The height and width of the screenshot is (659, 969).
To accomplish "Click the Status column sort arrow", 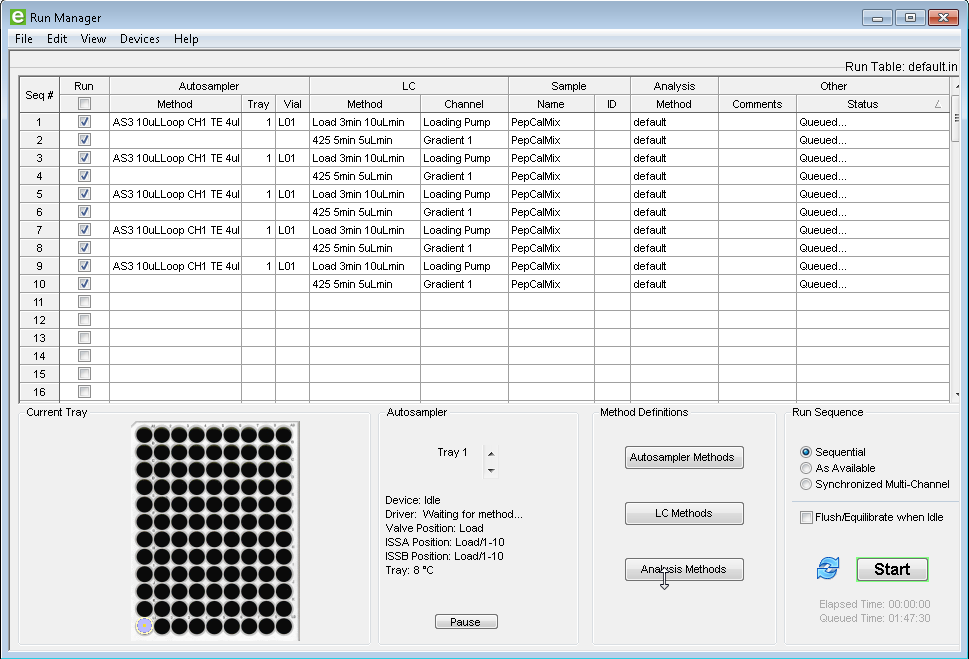I will pos(937,104).
